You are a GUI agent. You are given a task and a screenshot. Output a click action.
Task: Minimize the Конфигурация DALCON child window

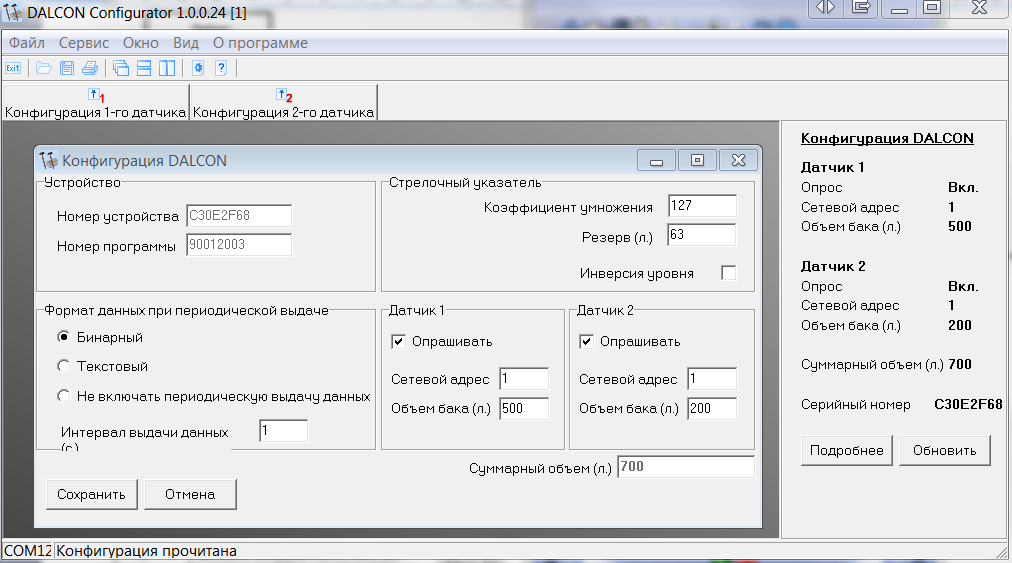pyautogui.click(x=656, y=160)
